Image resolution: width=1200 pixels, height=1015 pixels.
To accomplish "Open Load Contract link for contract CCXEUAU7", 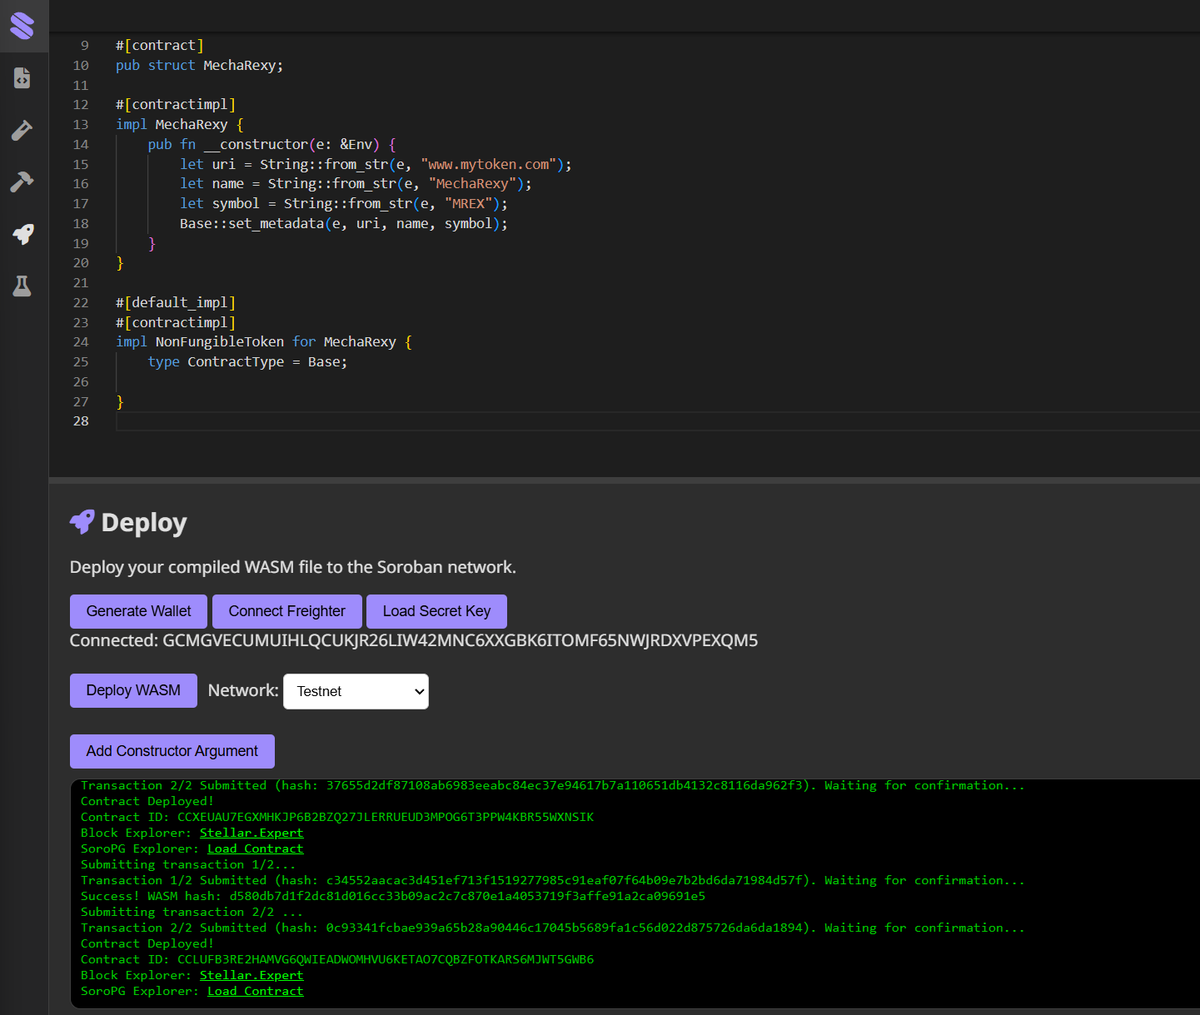I will [x=255, y=849].
